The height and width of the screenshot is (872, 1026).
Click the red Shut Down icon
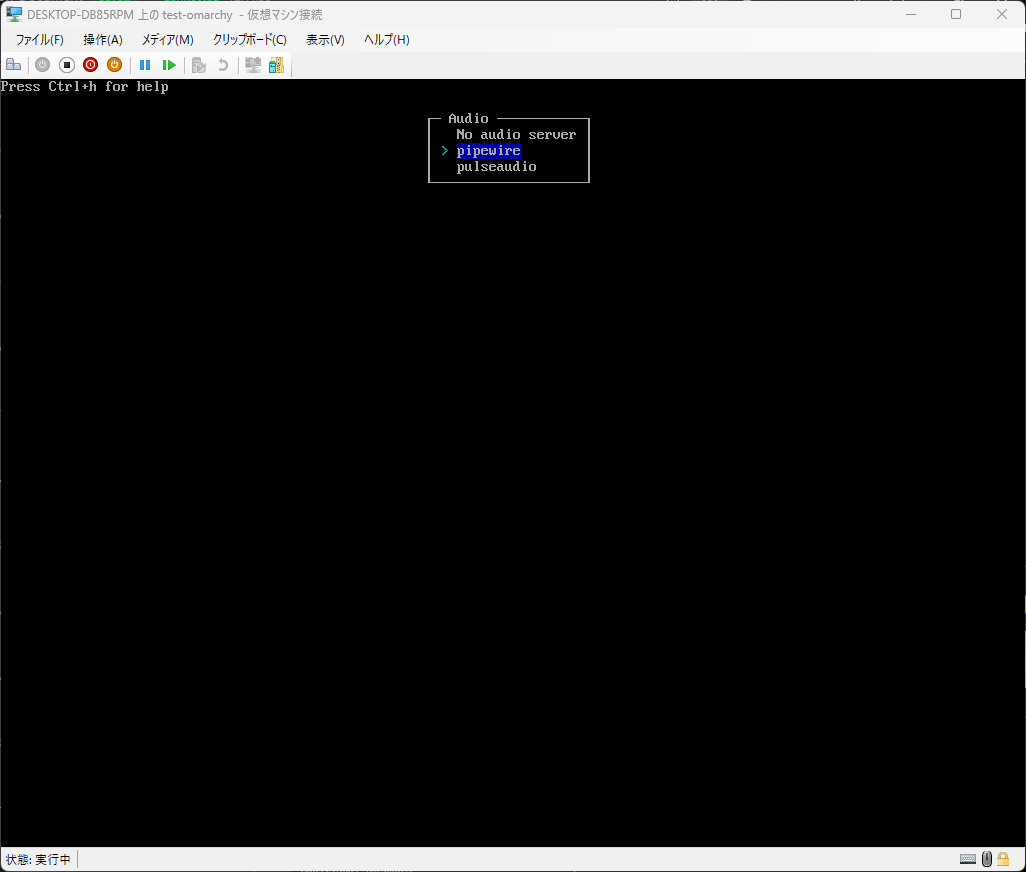point(90,65)
